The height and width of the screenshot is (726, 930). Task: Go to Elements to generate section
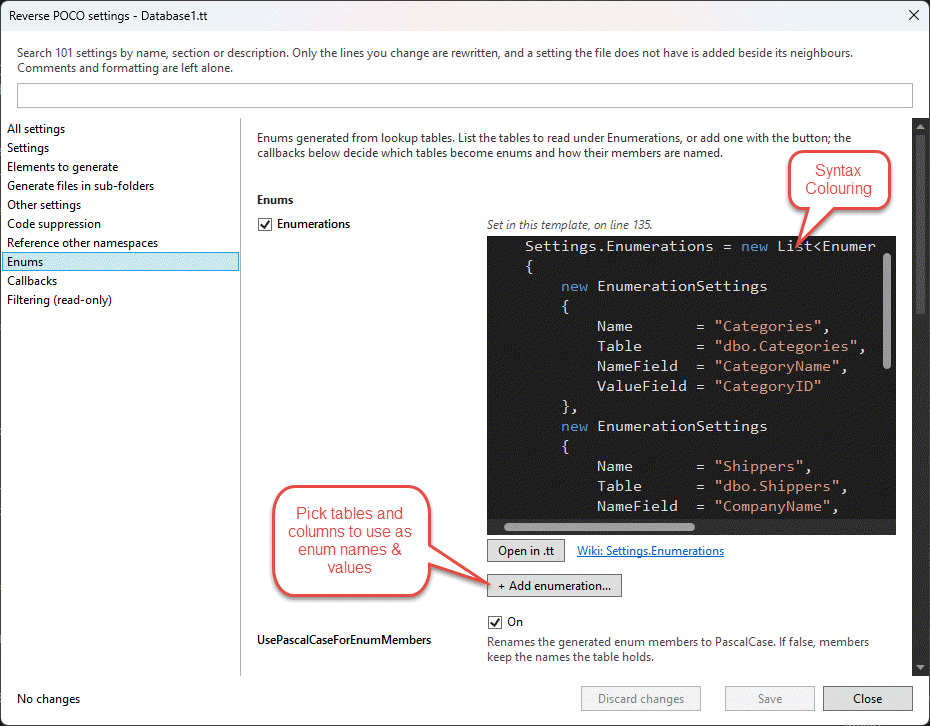coord(62,167)
